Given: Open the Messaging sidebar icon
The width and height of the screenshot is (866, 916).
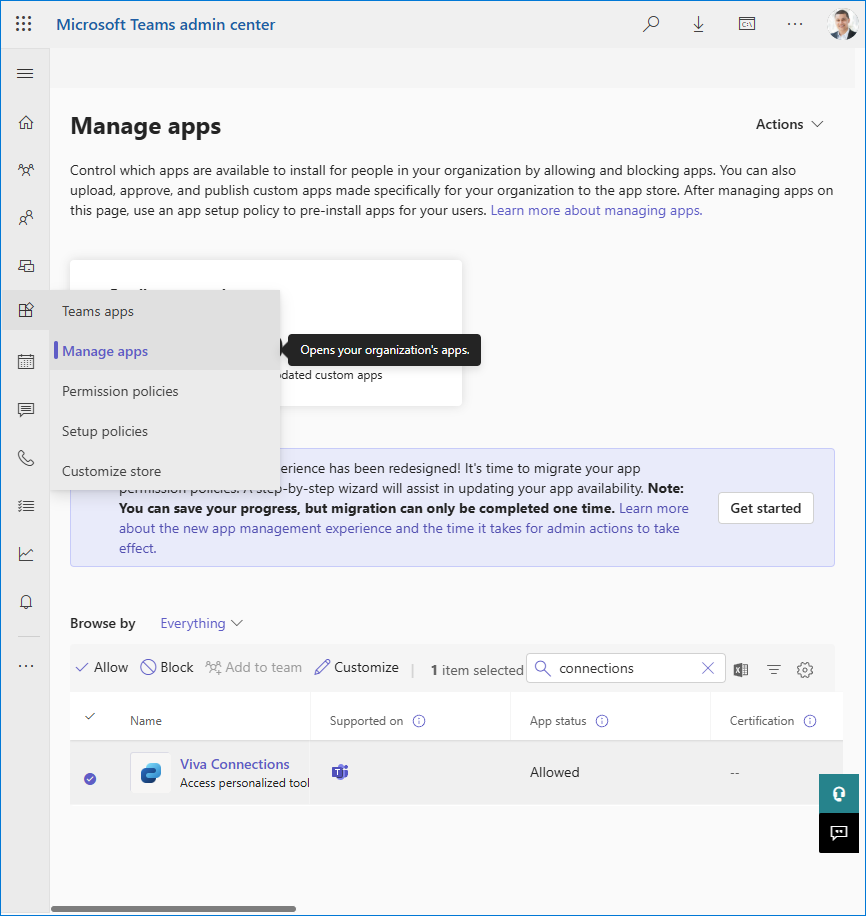Looking at the screenshot, I should click(x=26, y=410).
